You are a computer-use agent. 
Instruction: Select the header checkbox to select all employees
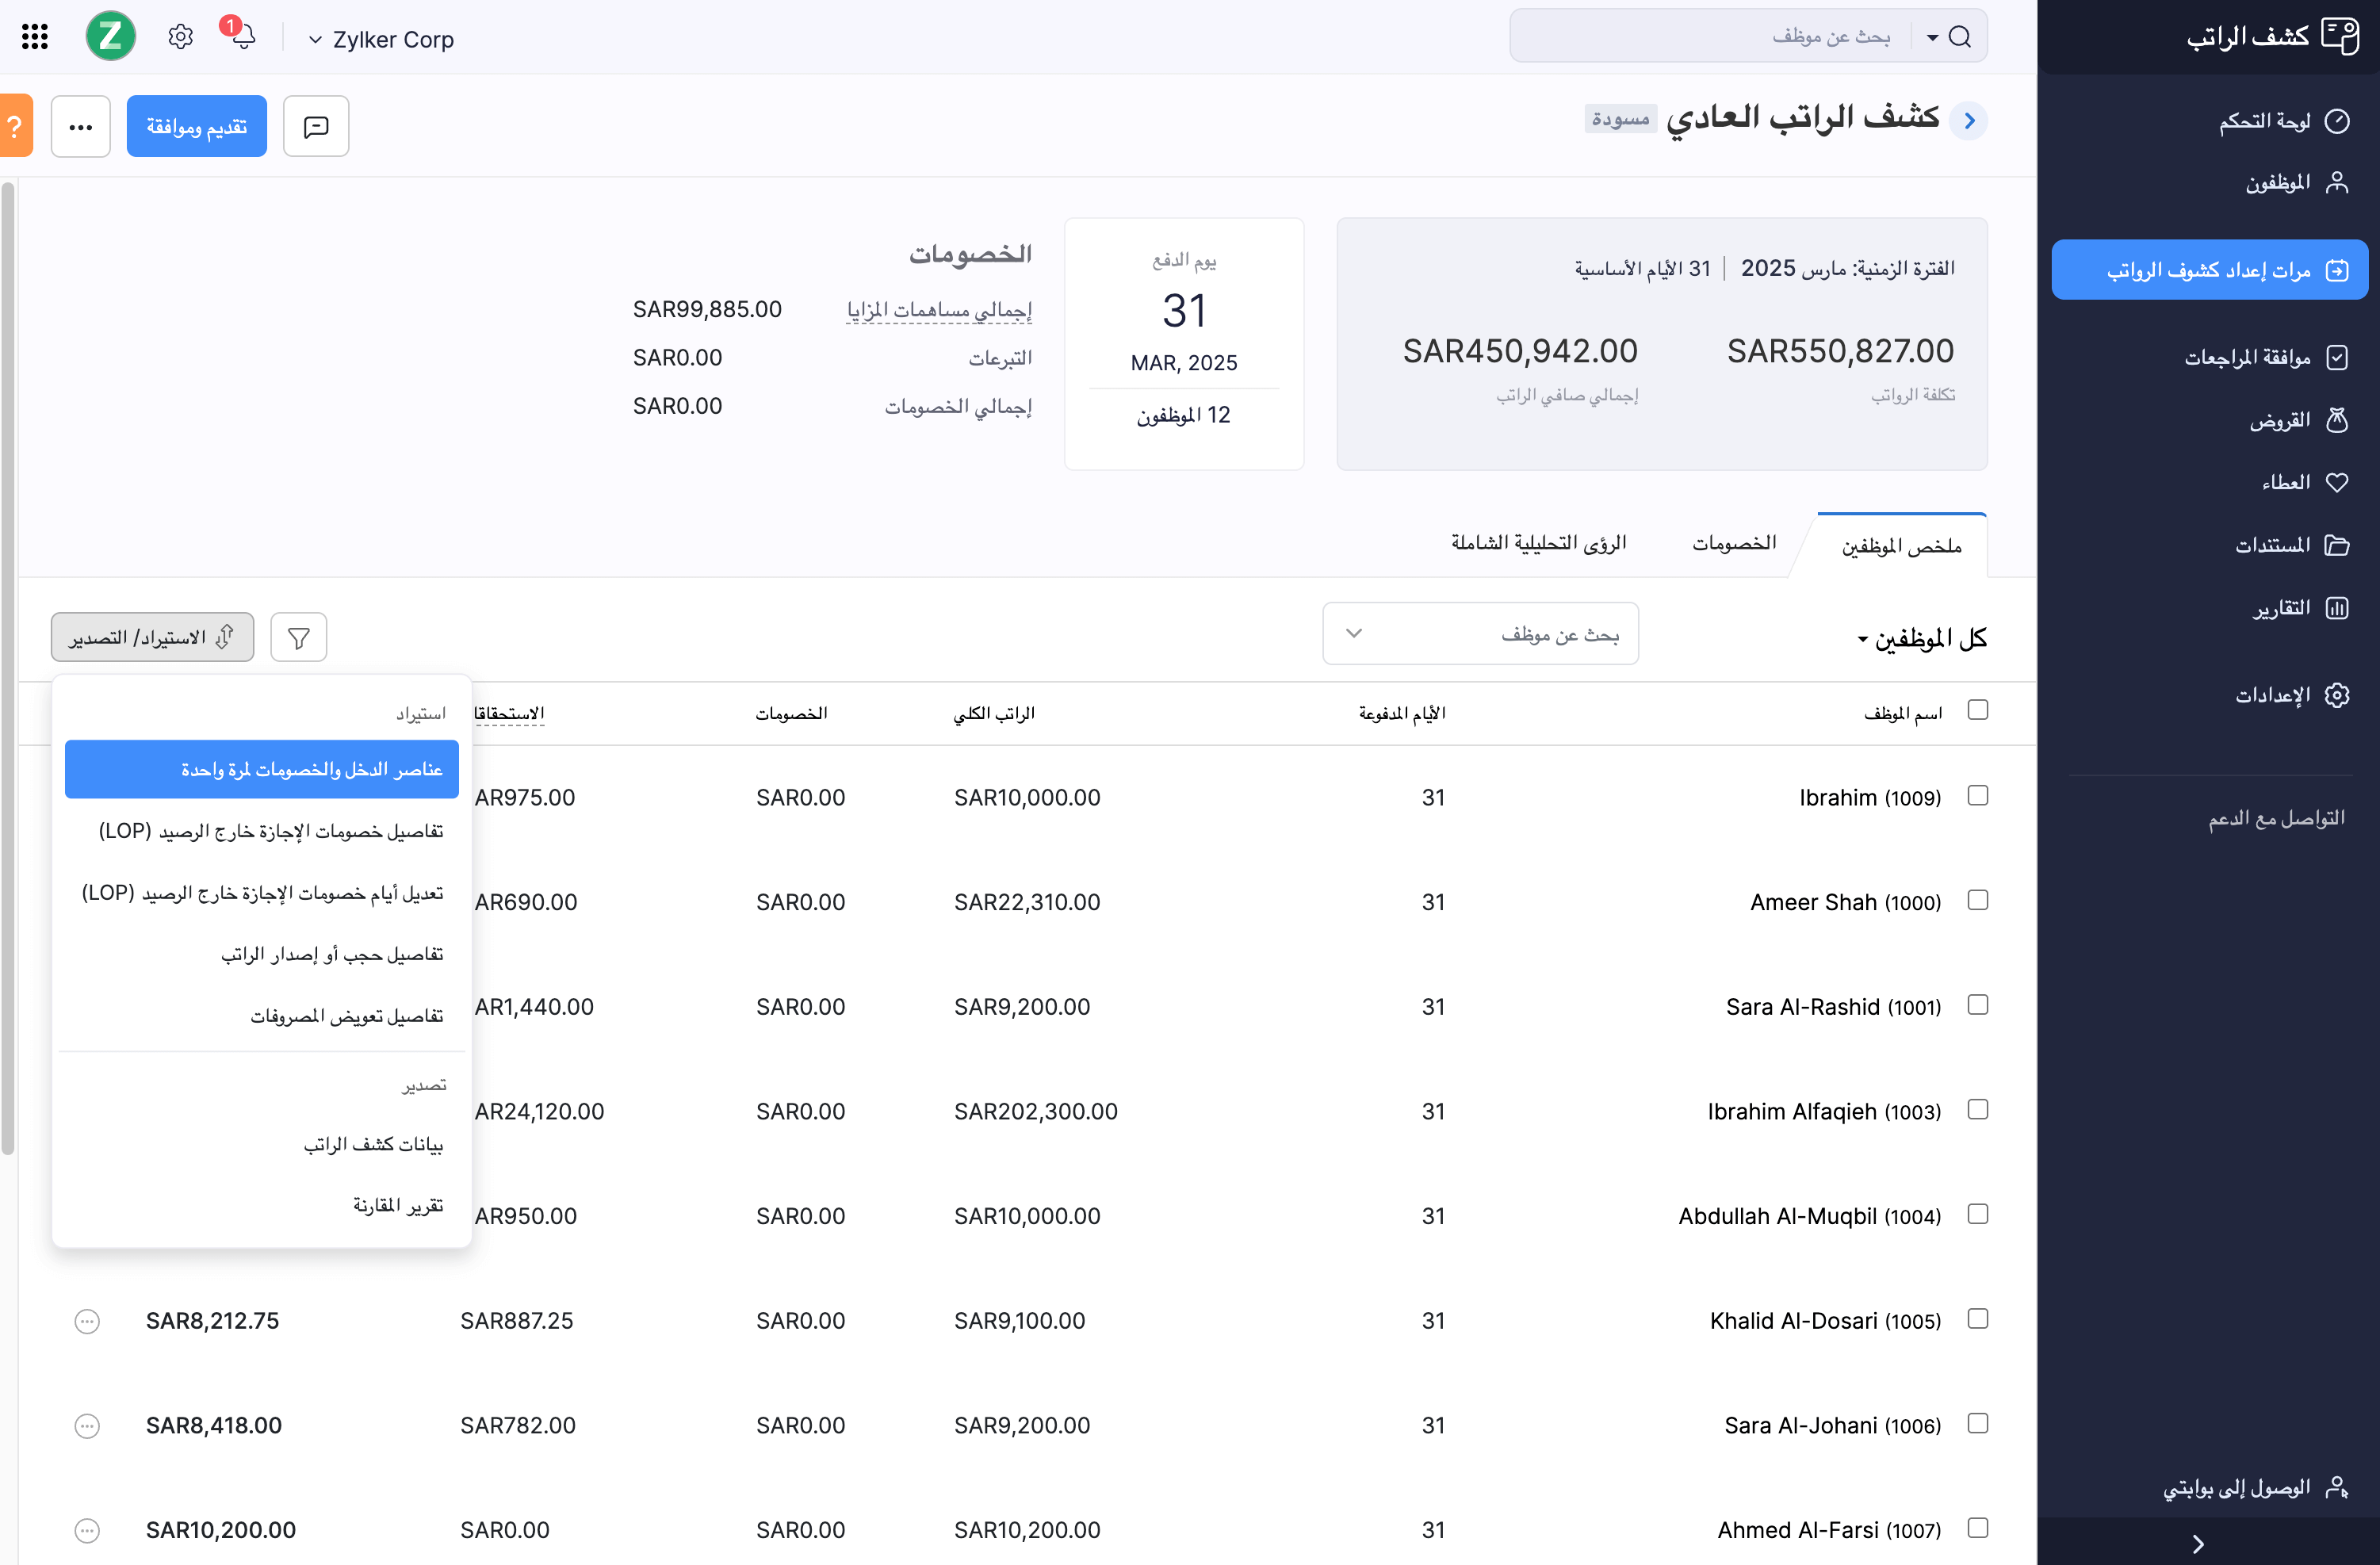point(1978,709)
